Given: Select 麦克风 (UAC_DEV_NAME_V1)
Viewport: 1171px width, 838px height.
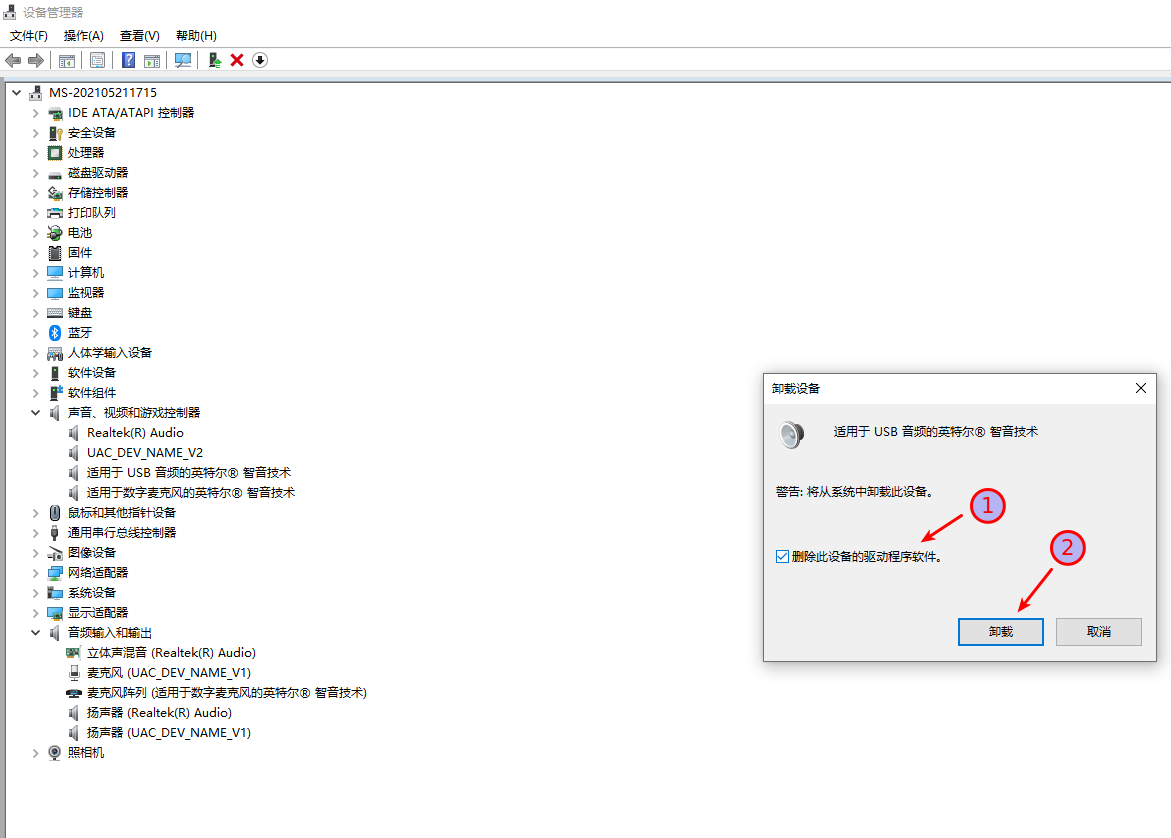Looking at the screenshot, I should [169, 673].
